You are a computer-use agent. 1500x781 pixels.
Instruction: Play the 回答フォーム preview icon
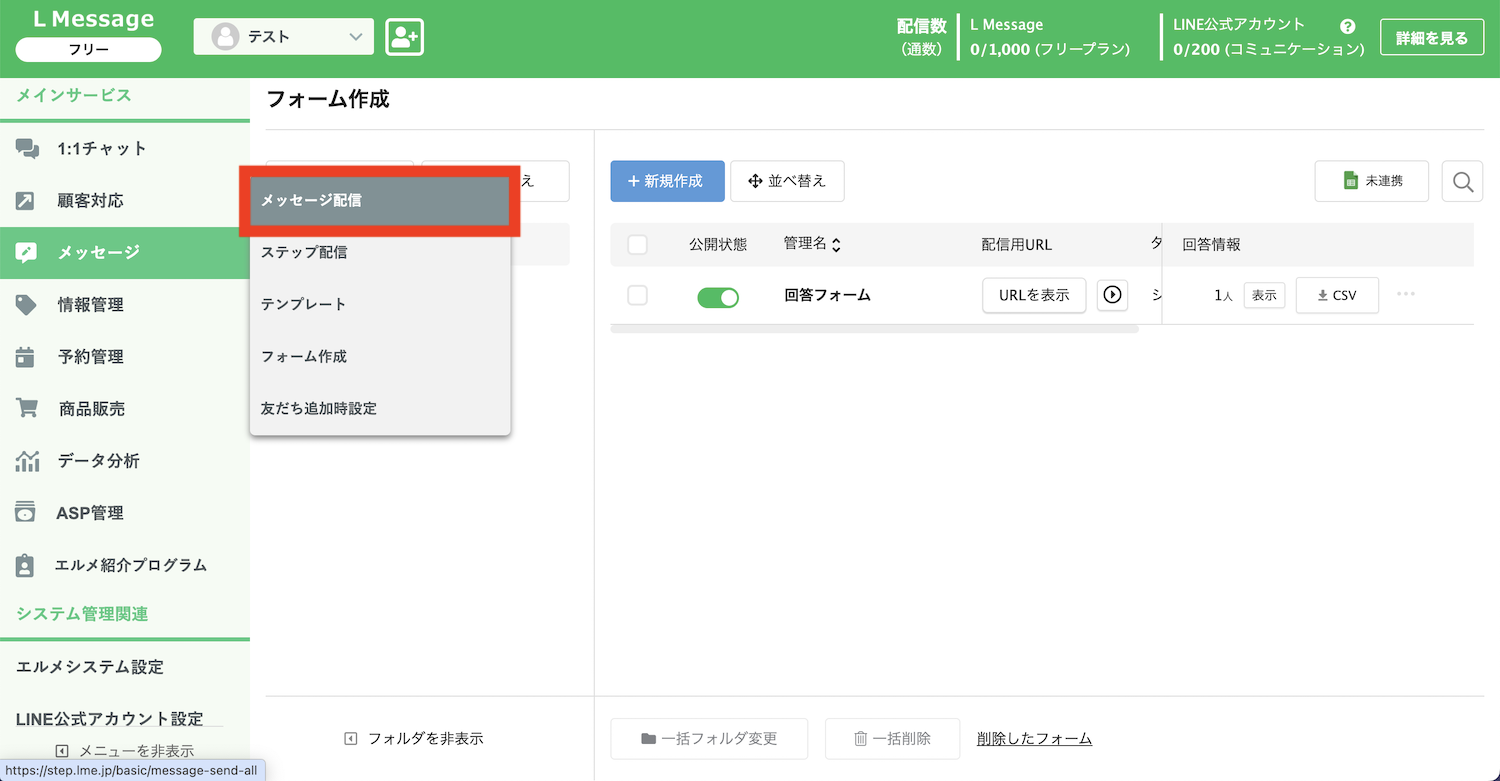(x=1112, y=295)
